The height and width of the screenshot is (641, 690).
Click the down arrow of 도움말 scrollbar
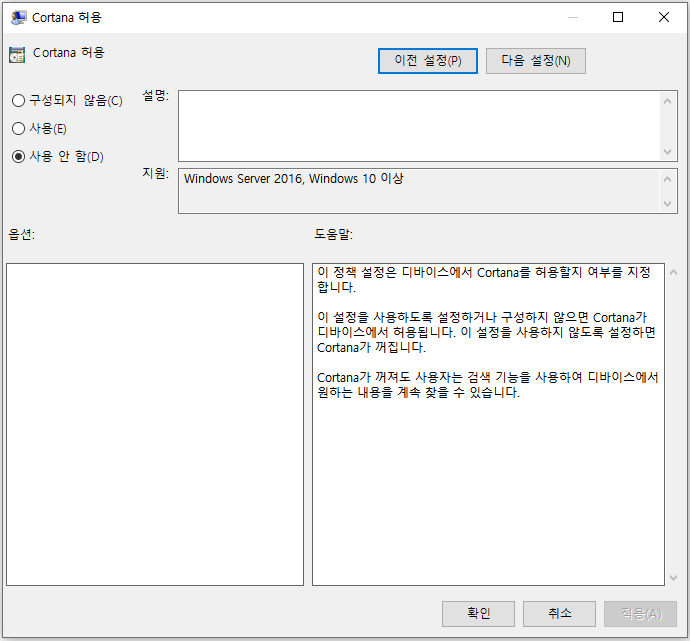pyautogui.click(x=673, y=578)
